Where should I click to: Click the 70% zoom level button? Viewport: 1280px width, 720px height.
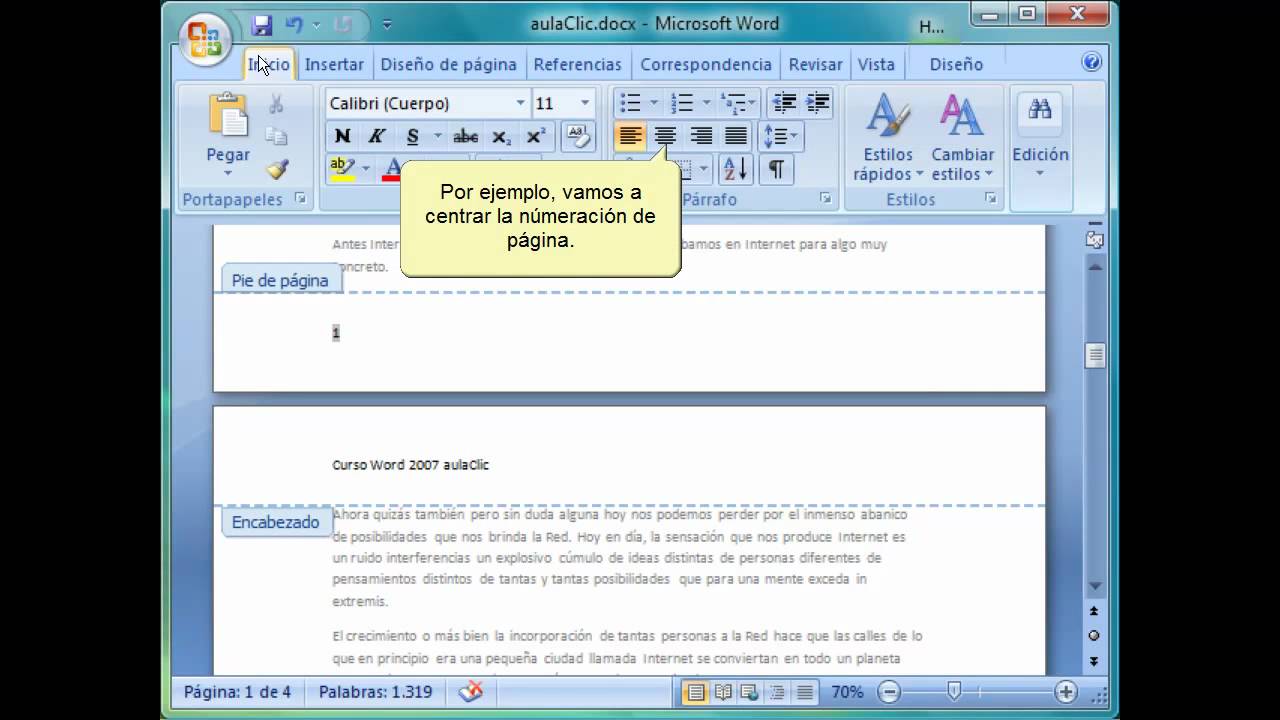tap(847, 691)
